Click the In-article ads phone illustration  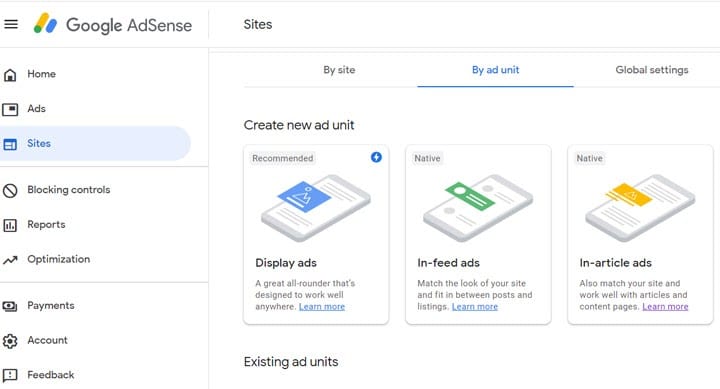pos(640,208)
